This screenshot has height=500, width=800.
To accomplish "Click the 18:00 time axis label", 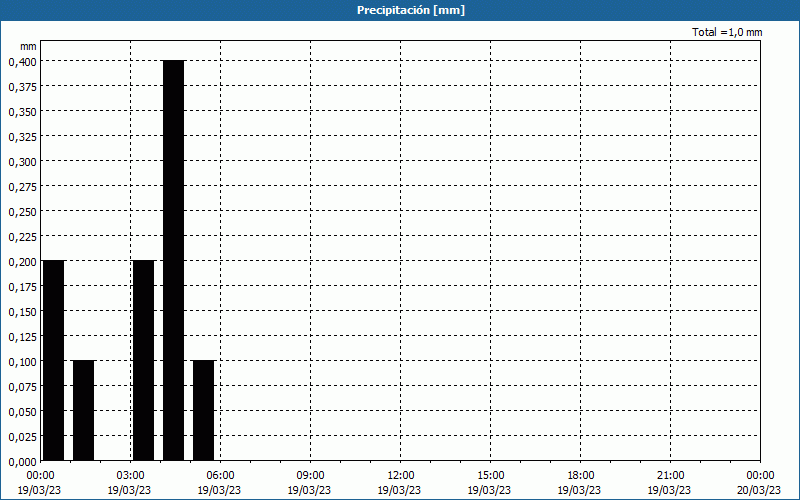I will [x=580, y=476].
